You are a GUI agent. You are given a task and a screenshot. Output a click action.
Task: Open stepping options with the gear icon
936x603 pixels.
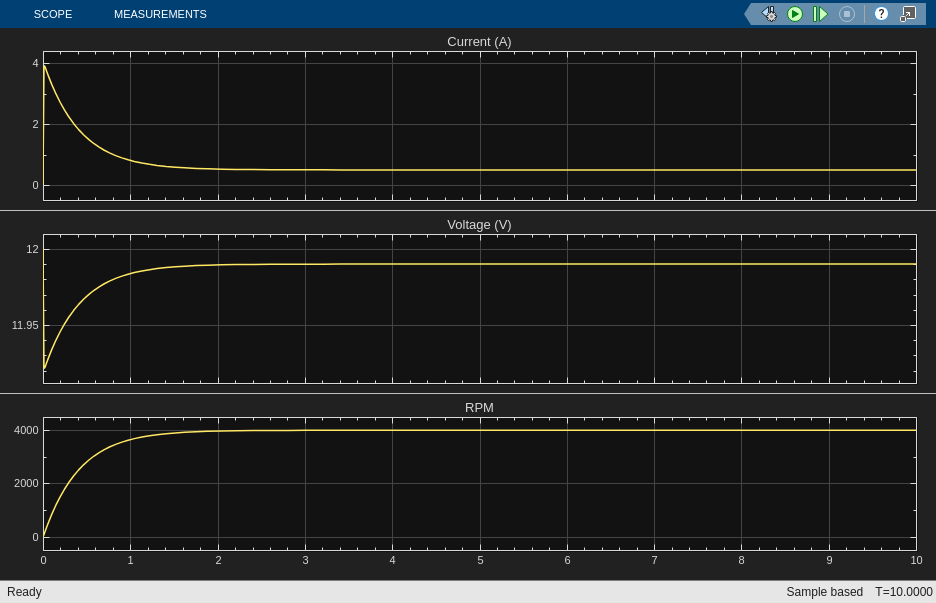pos(769,14)
